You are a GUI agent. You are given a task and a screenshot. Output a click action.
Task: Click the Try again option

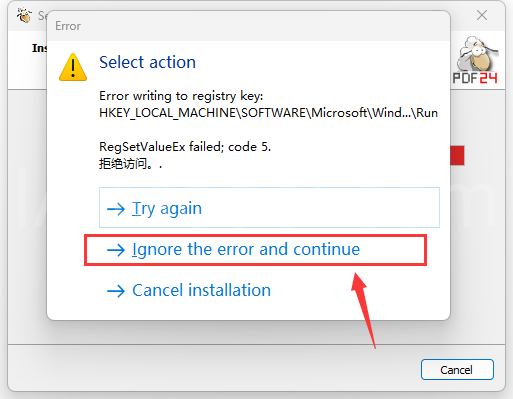point(269,207)
